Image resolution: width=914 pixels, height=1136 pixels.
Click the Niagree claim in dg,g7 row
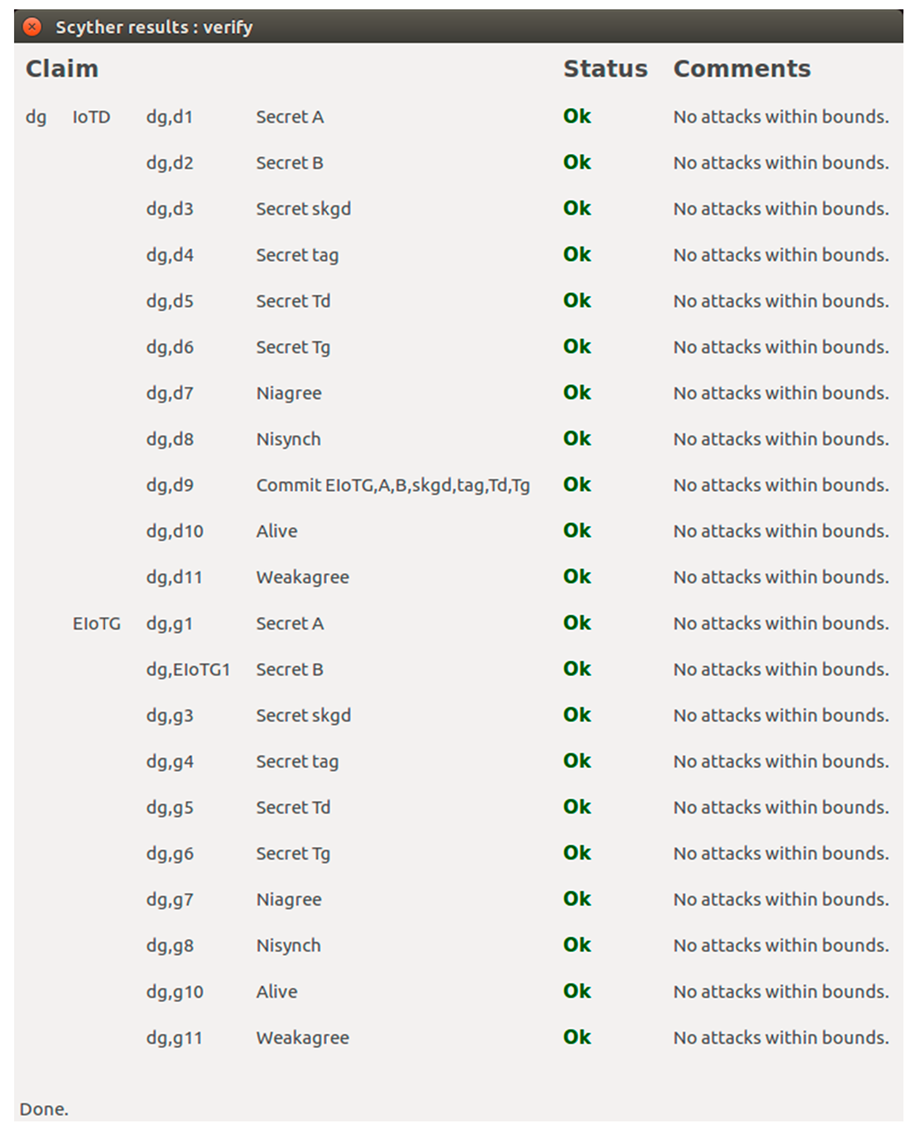288,900
